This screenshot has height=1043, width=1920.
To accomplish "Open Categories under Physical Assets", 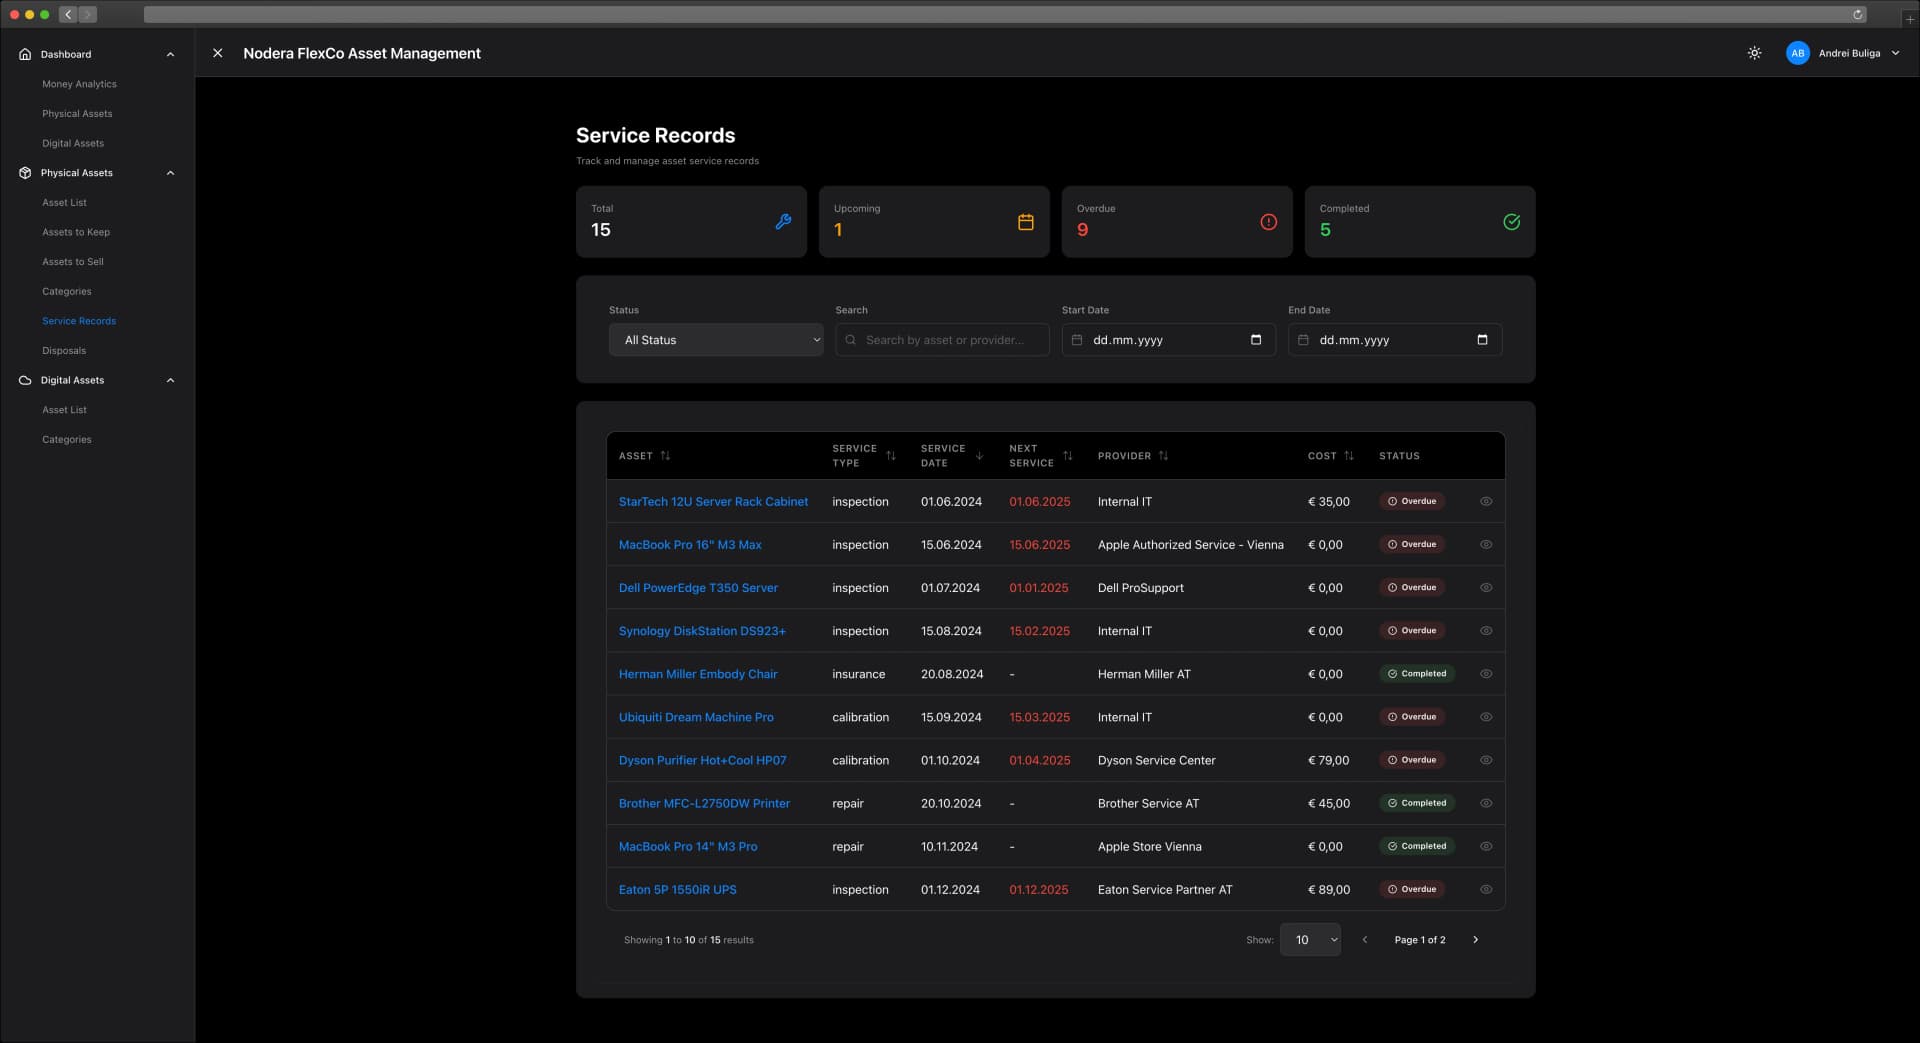I will (x=67, y=292).
